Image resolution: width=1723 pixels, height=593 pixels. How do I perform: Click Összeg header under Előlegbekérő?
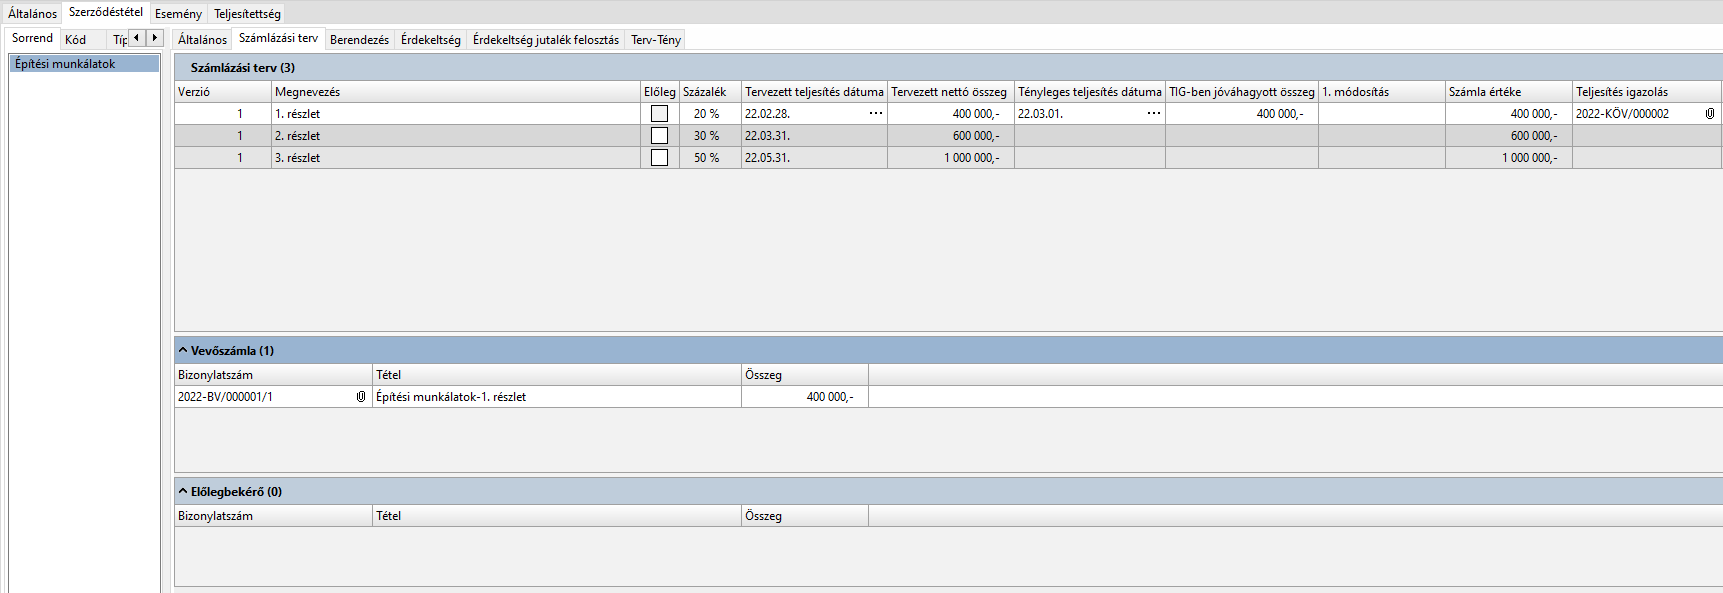click(x=805, y=516)
